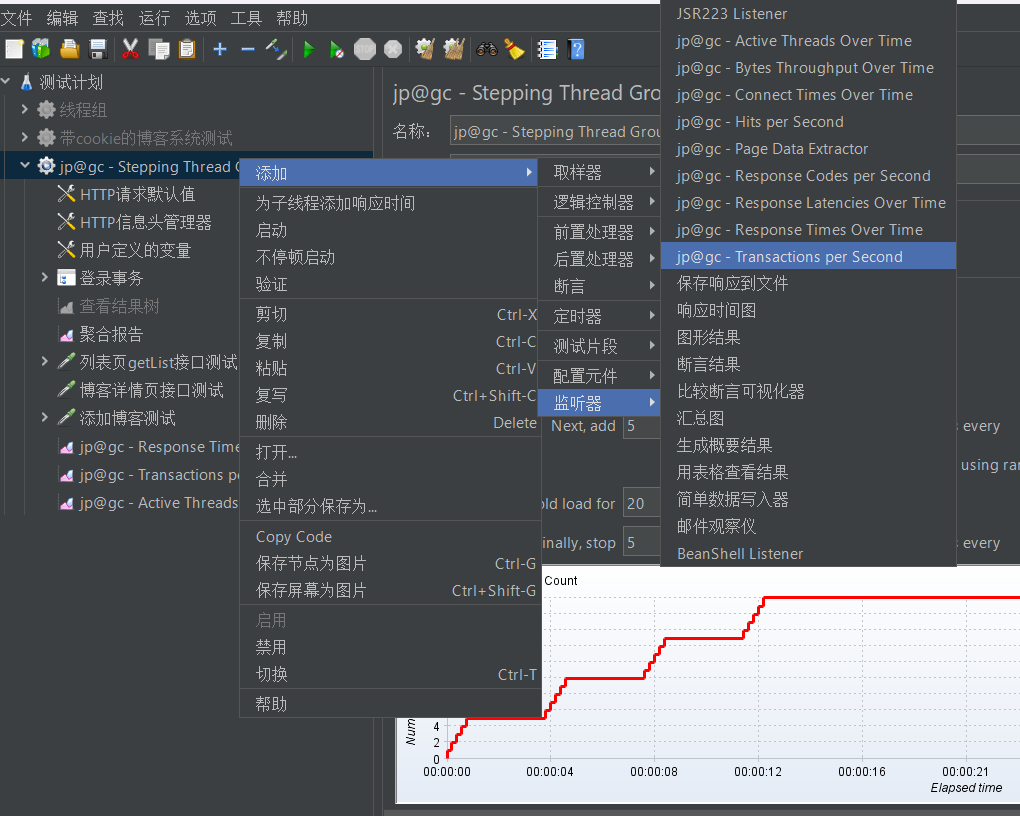Click the finally, stop 5 field
1020x816 pixels.
pos(641,543)
